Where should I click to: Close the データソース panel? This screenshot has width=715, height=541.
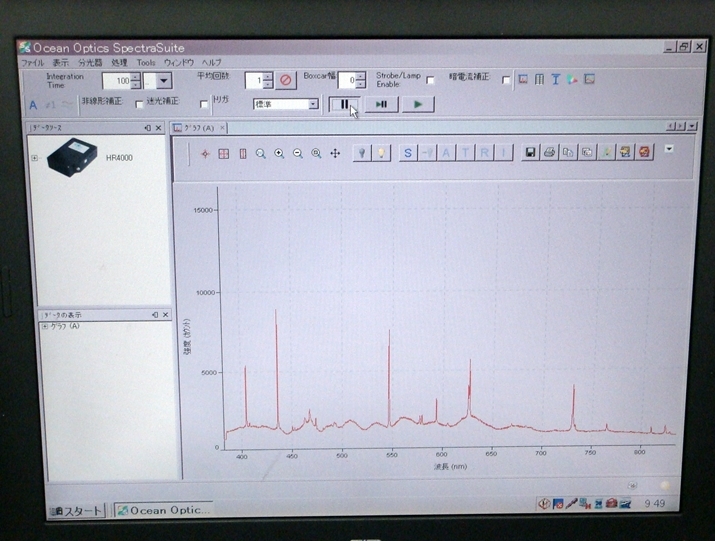158,128
